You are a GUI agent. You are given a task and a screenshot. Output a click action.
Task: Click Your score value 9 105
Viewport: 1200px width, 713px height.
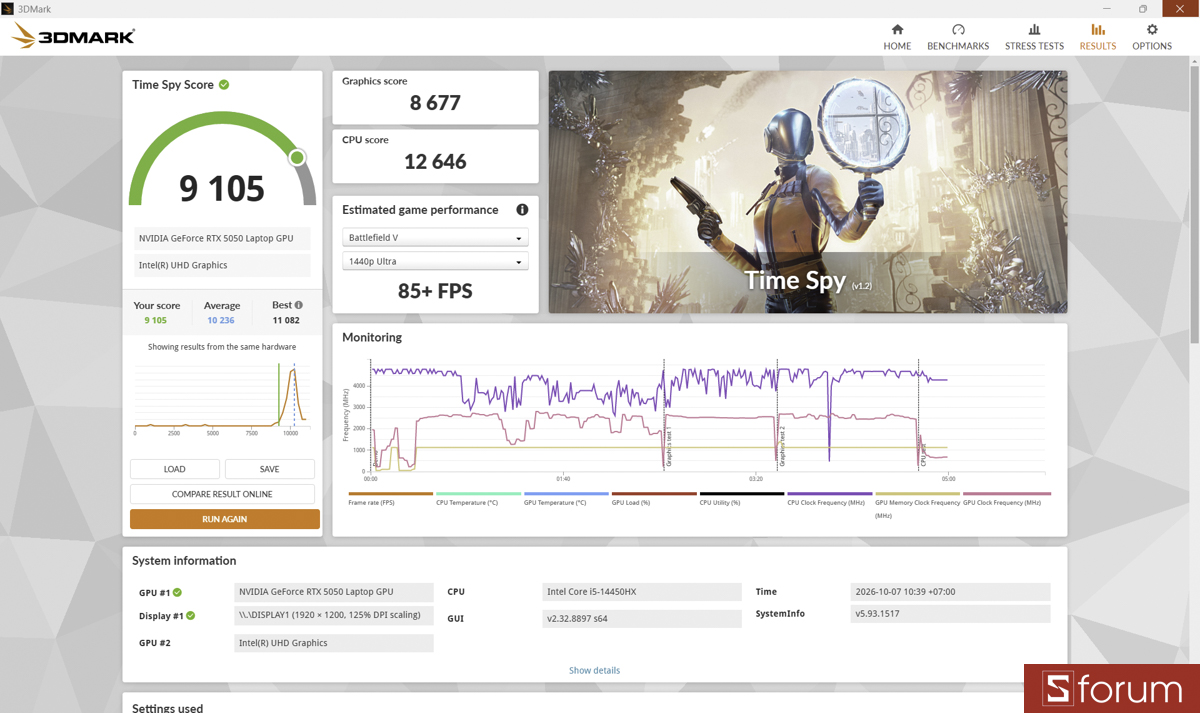coord(155,320)
